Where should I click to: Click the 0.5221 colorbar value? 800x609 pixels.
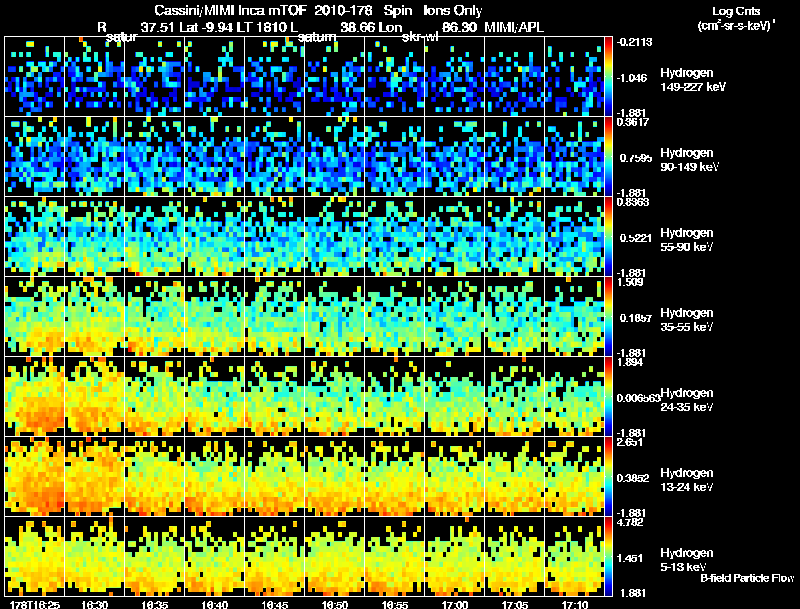pos(635,238)
